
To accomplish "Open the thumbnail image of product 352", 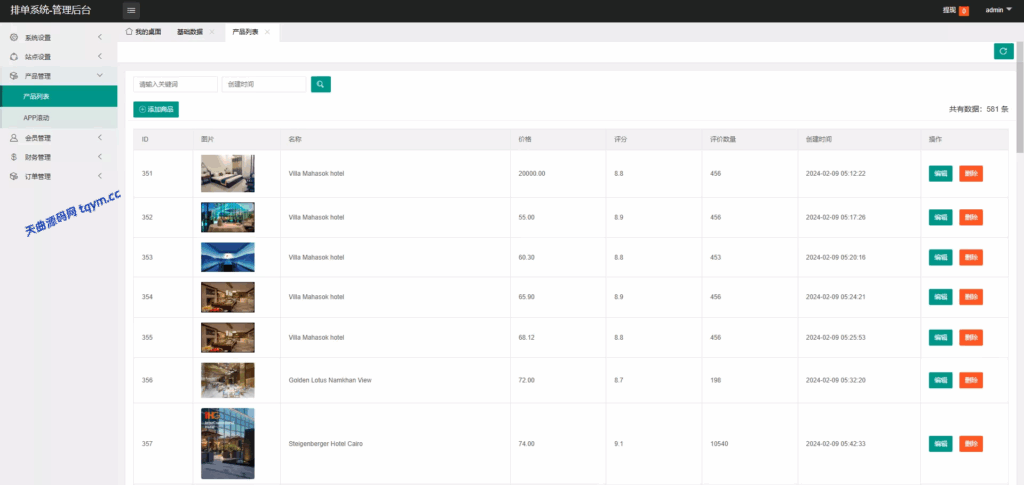I will 228,217.
